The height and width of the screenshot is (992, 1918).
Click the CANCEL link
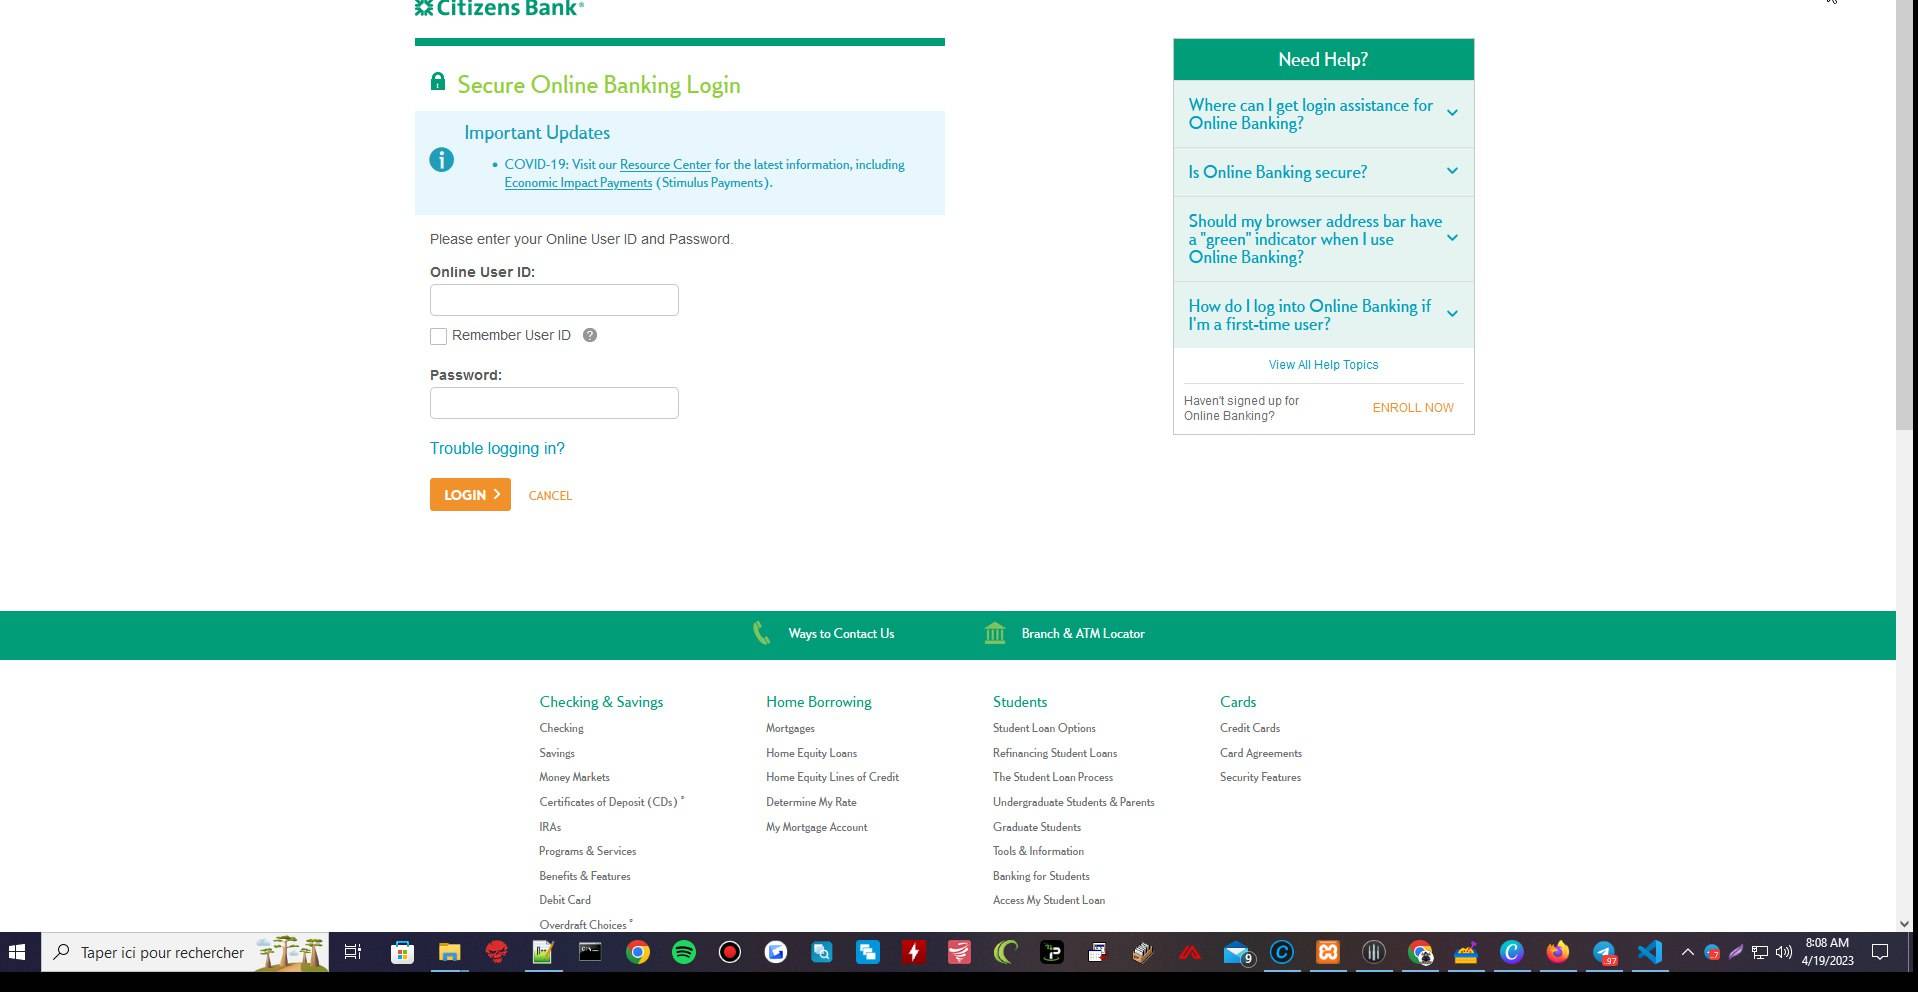tap(550, 496)
